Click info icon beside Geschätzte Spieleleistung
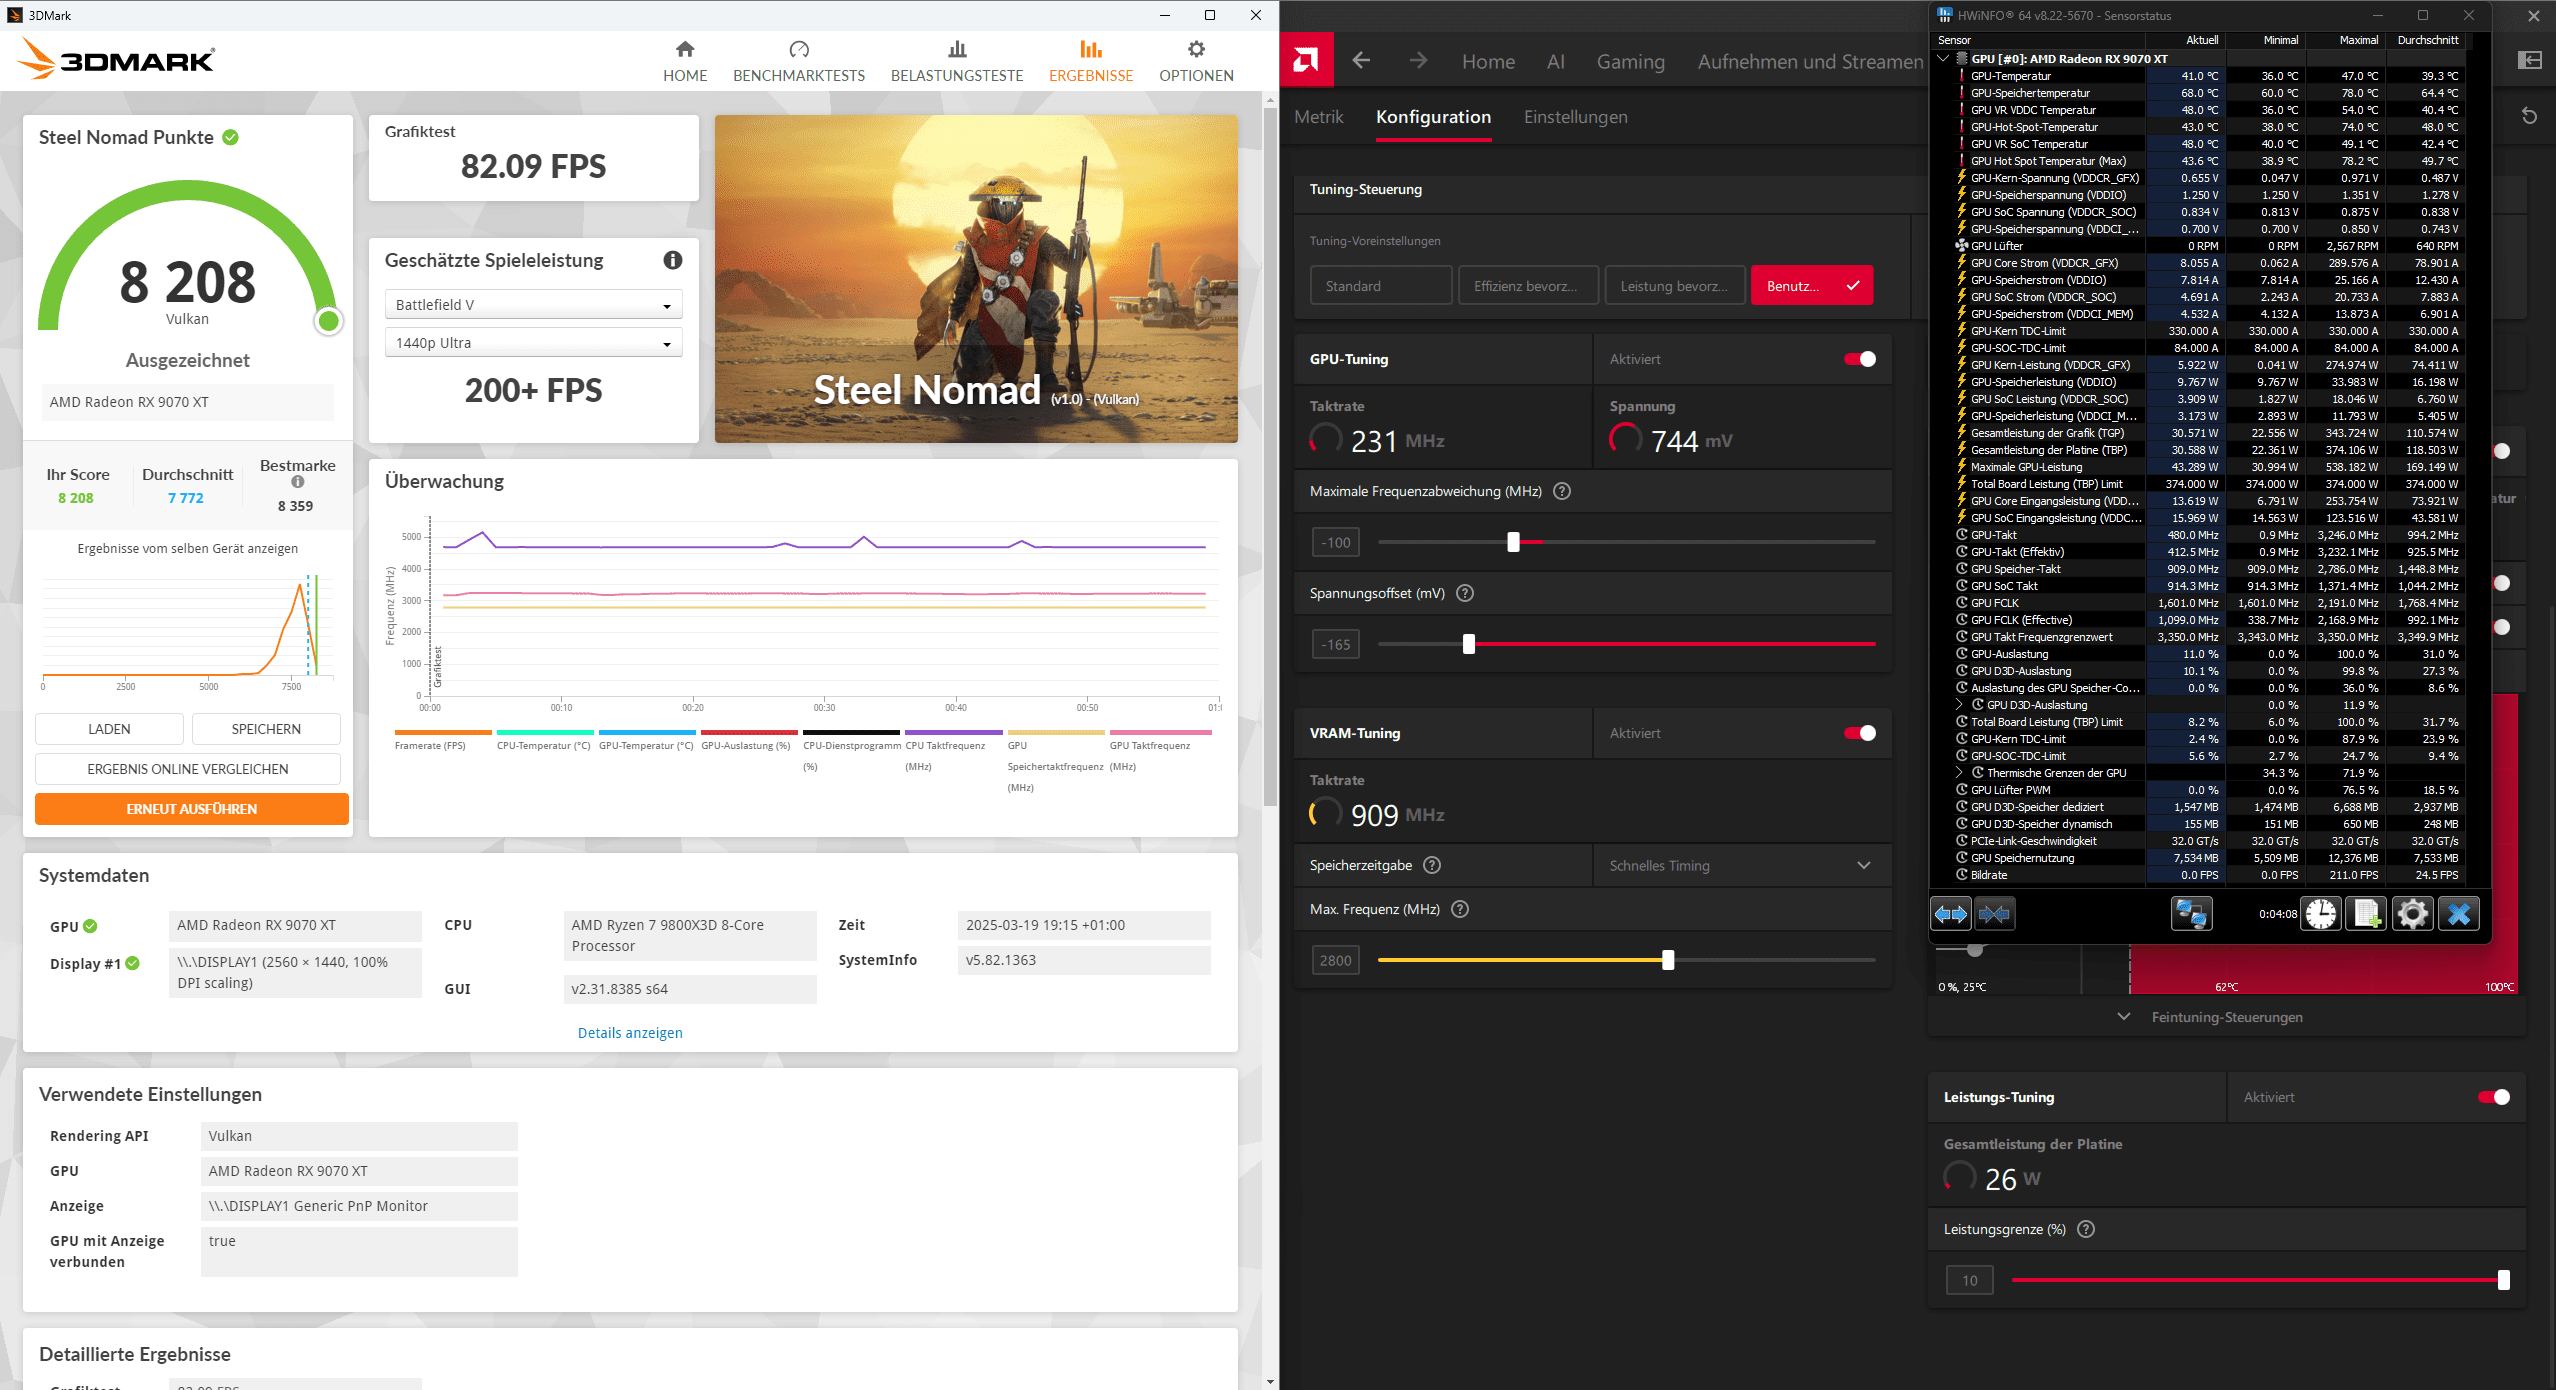 tap(673, 260)
